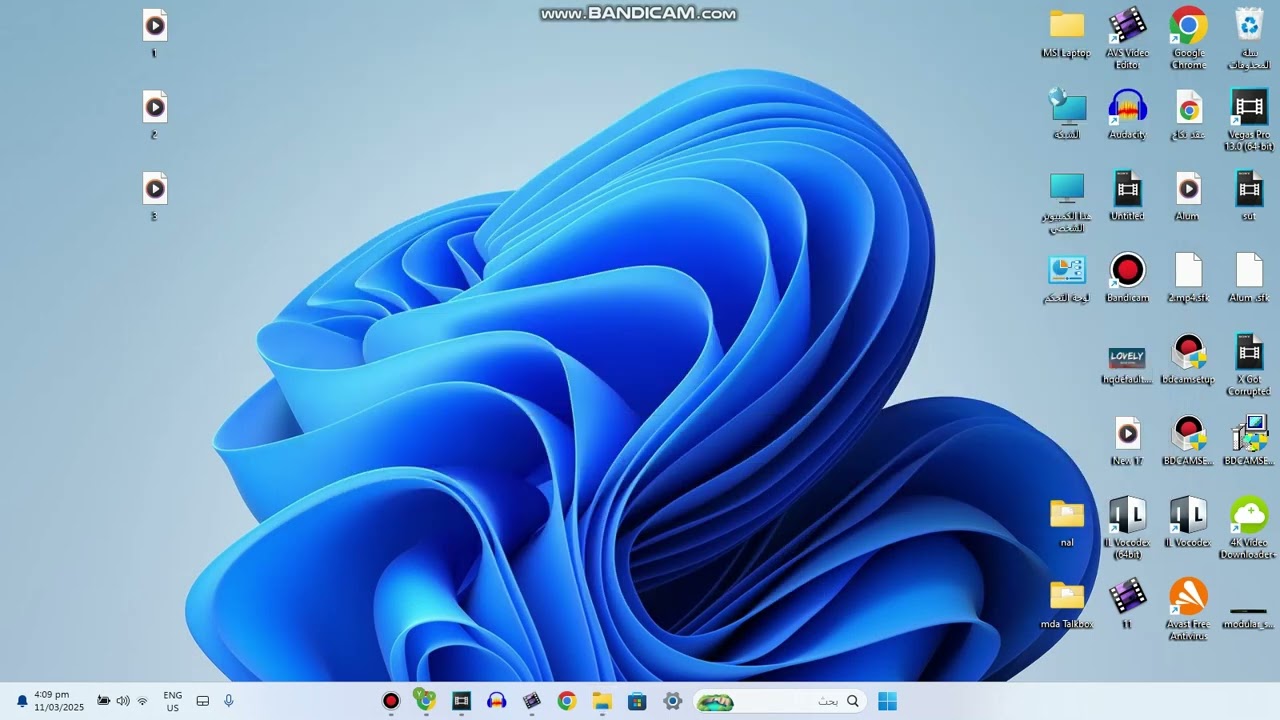Image resolution: width=1280 pixels, height=720 pixels.
Task: Open This PC (هذا الكمبيوتر الشخصي) icon
Action: [1066, 202]
